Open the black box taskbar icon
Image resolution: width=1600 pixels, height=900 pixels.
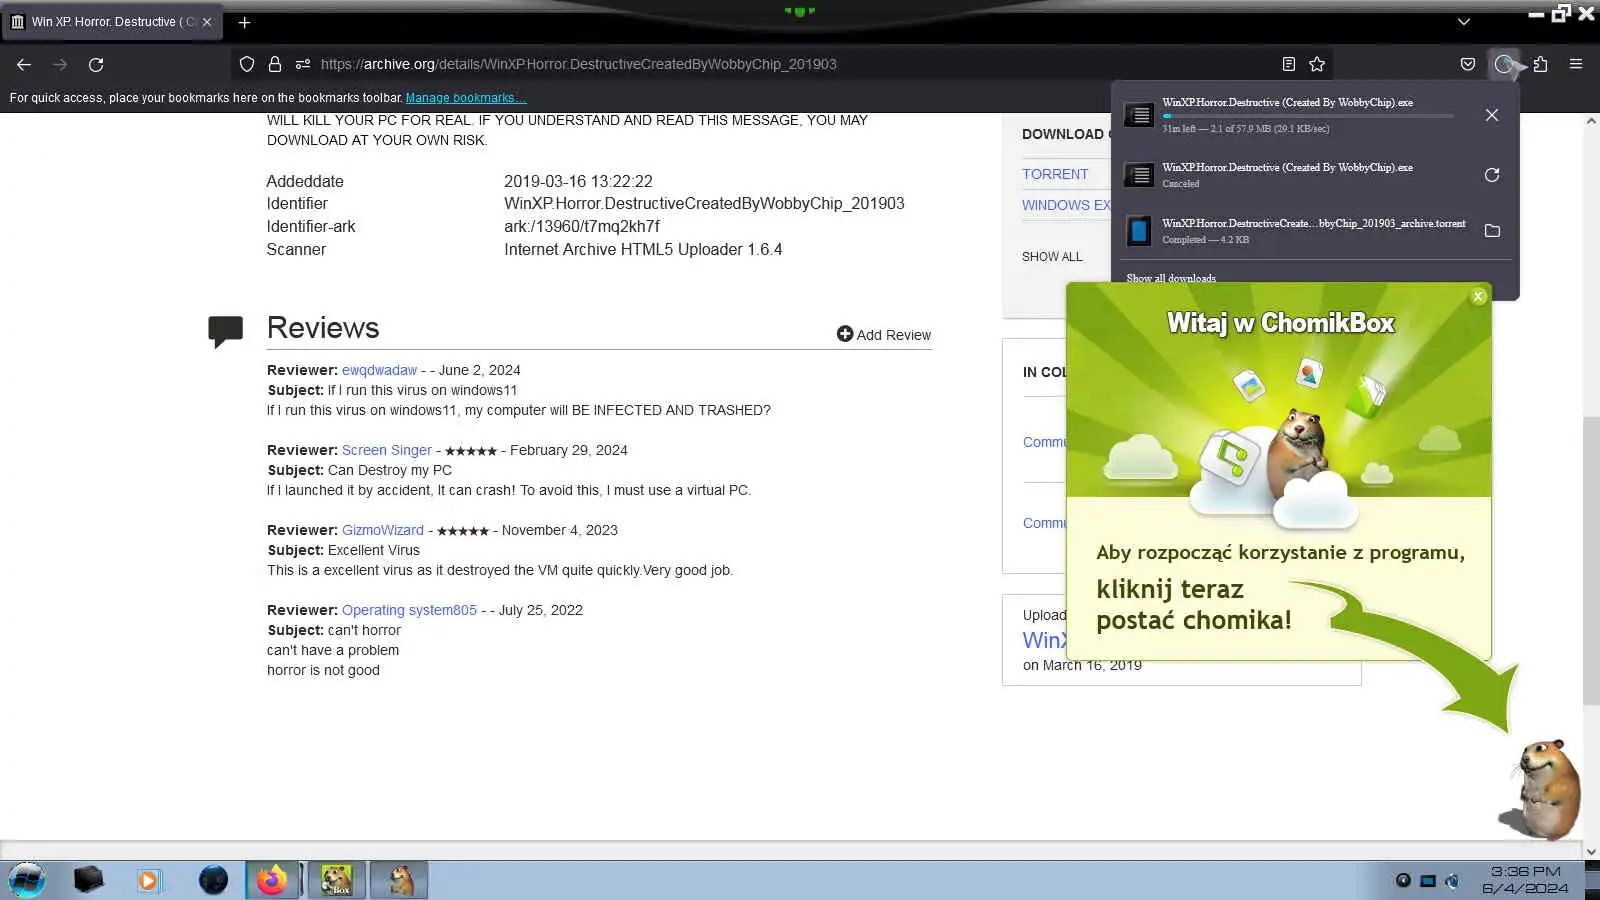point(88,880)
